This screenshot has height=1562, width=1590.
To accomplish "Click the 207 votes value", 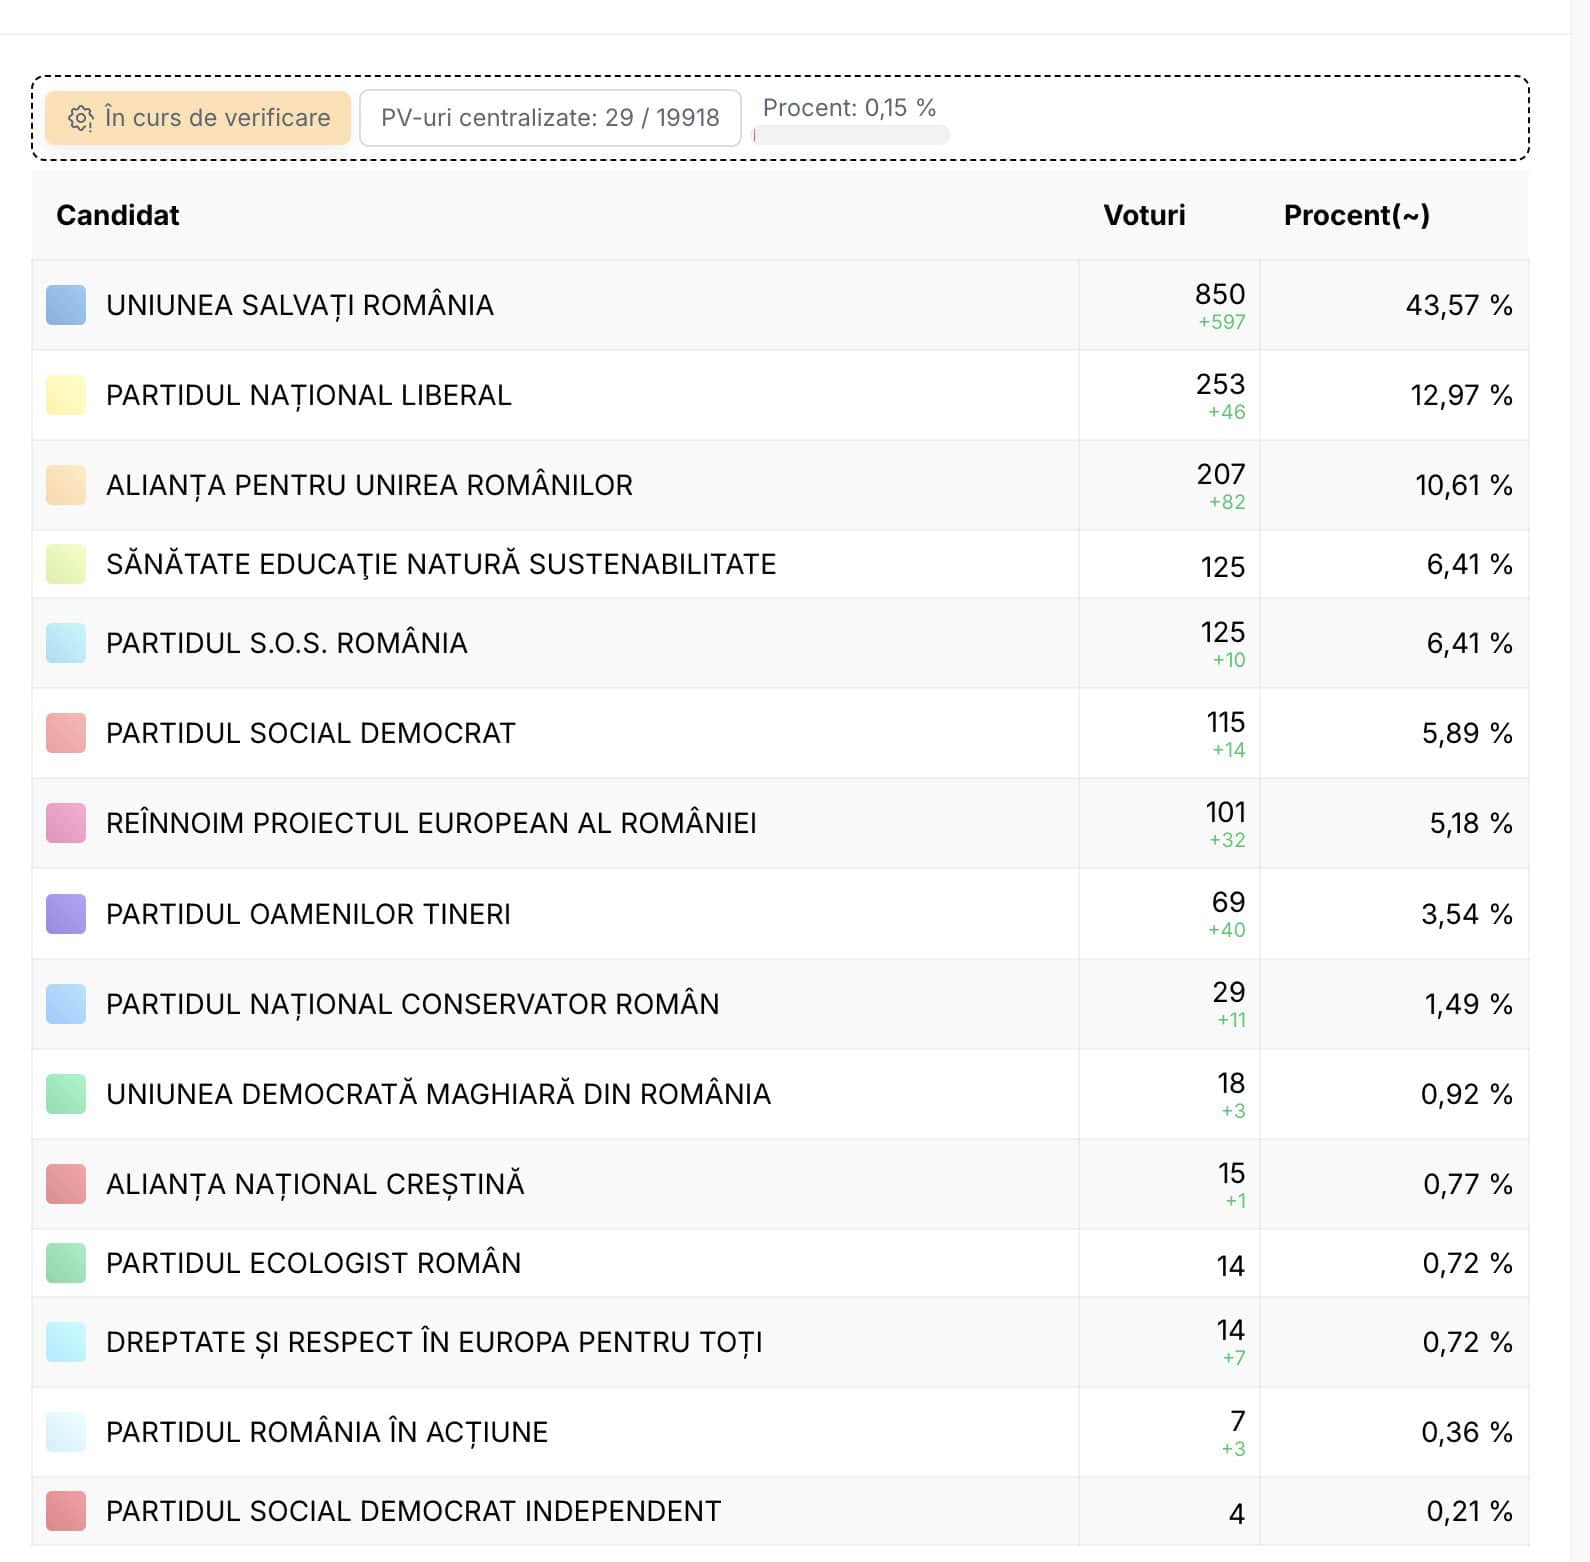I will (x=1221, y=474).
